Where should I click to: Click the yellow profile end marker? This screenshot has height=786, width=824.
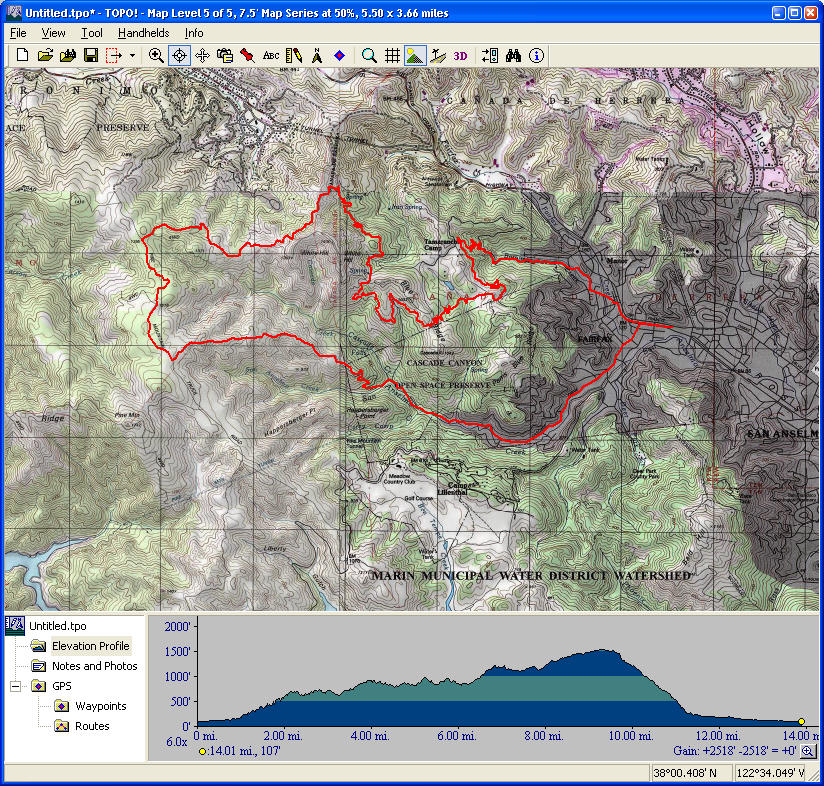tap(801, 721)
